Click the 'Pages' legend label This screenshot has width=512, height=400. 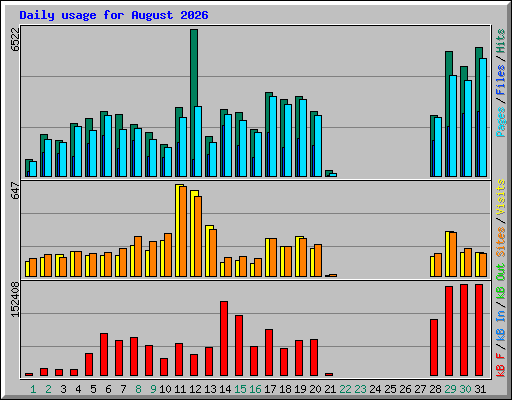(500, 122)
